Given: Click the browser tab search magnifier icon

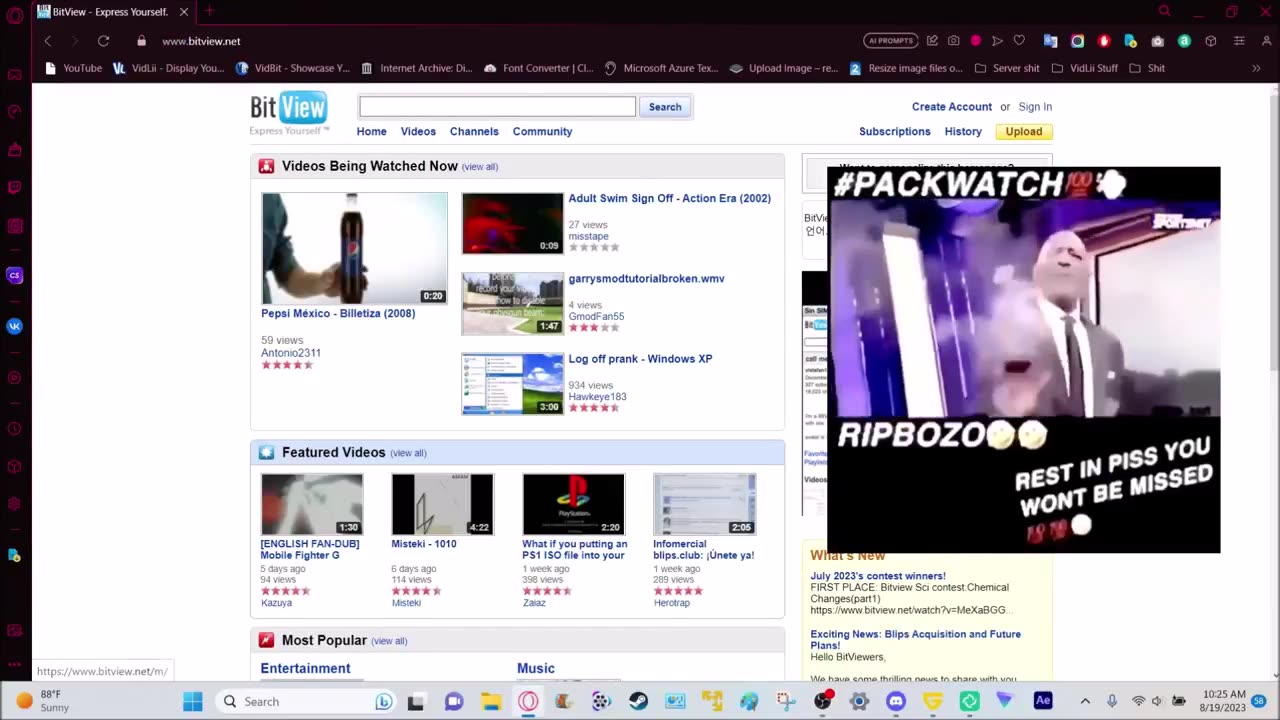Looking at the screenshot, I should 1164,12.
